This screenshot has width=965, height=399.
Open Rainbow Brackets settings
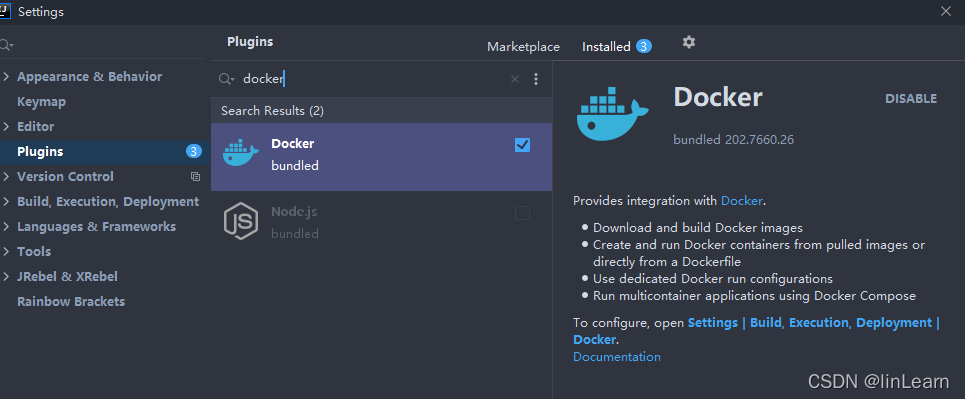pyautogui.click(x=71, y=302)
